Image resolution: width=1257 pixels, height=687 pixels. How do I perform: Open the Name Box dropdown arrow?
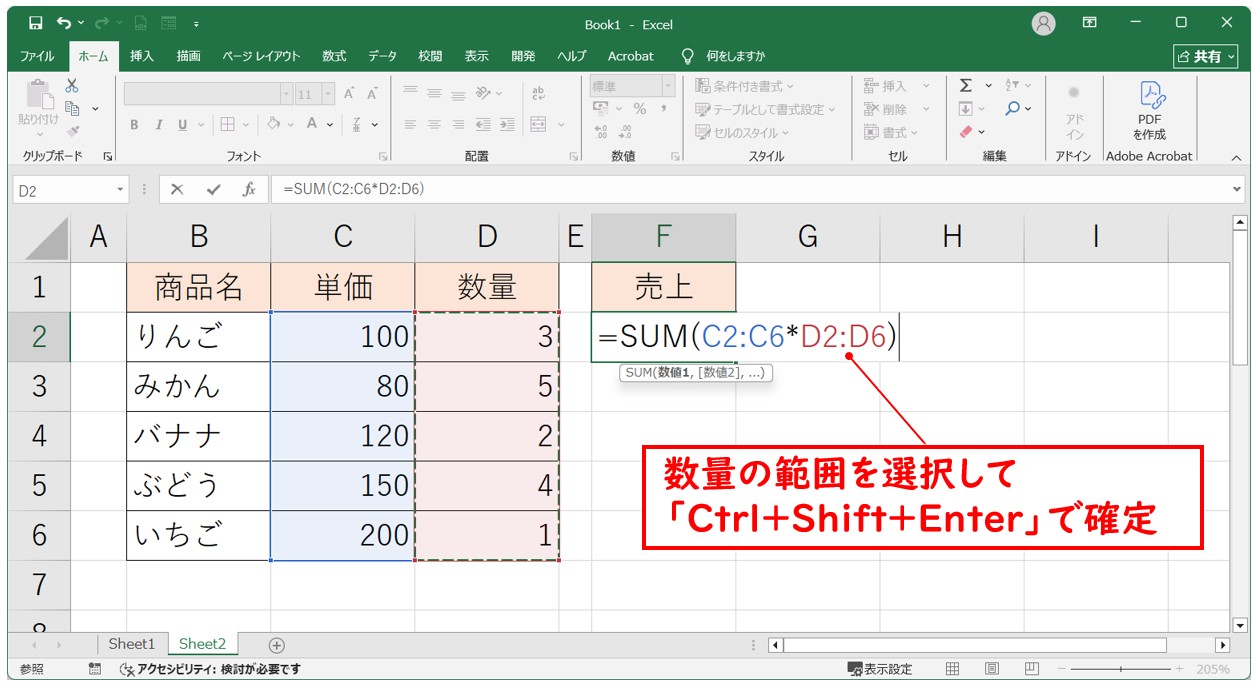121,189
